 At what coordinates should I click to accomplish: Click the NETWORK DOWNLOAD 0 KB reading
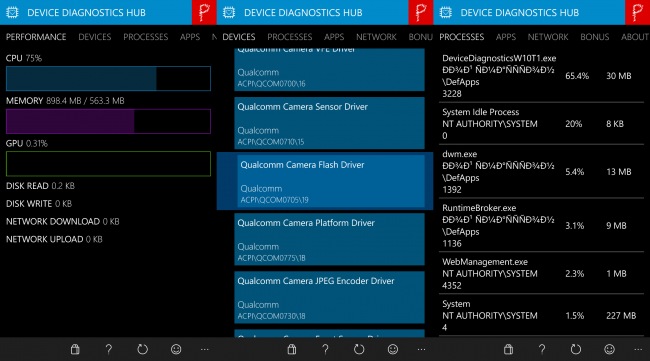(63, 221)
